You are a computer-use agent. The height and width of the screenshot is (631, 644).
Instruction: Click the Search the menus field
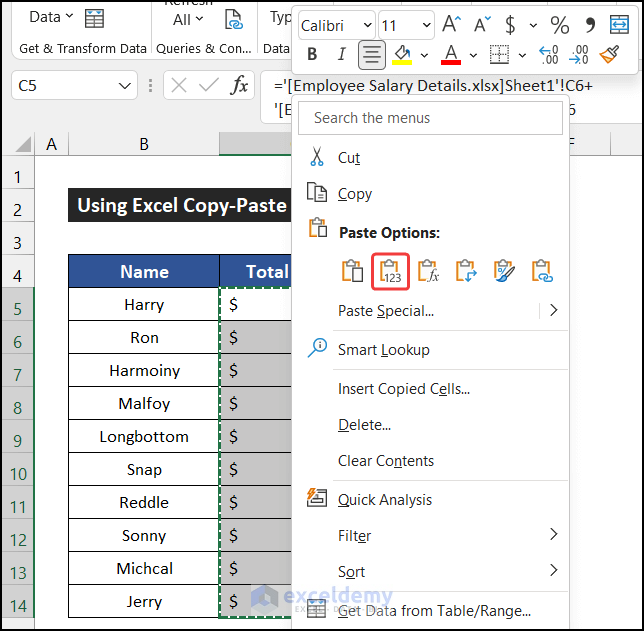(x=430, y=118)
